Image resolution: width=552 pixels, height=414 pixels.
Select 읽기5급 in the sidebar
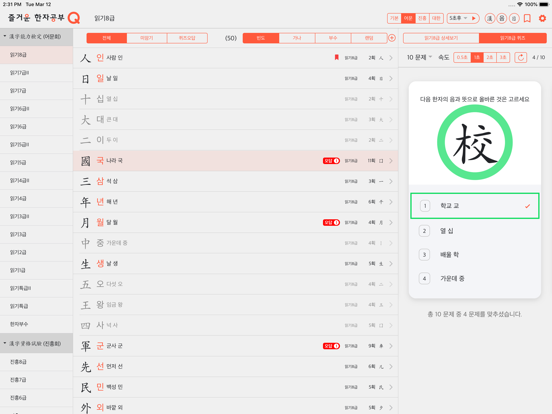tap(36, 163)
